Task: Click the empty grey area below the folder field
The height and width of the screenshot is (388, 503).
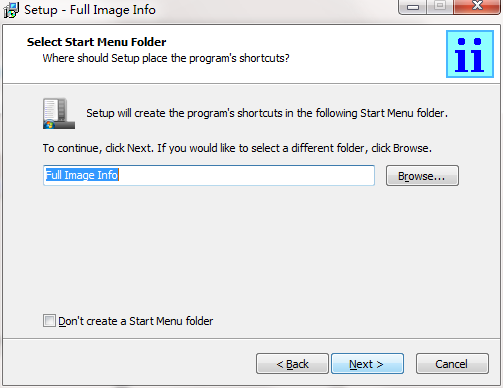Action: tap(251, 250)
